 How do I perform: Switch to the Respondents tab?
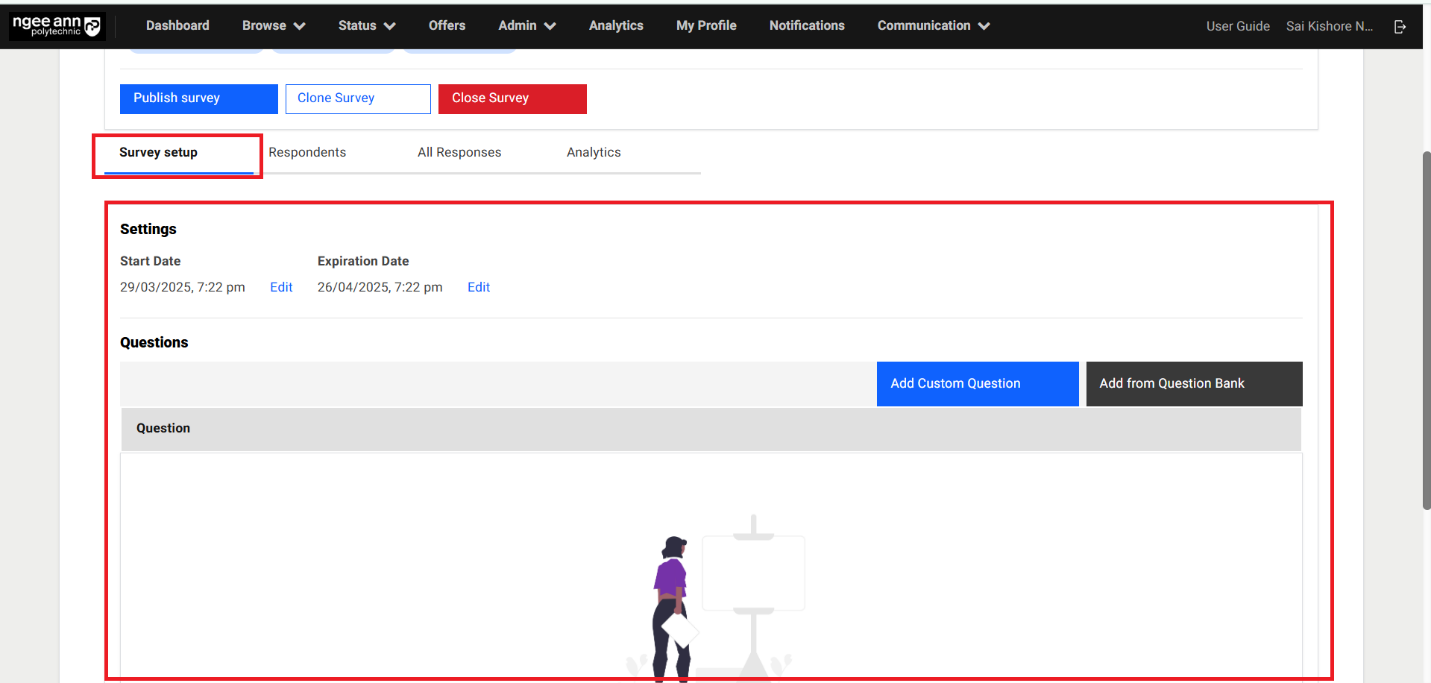[x=307, y=153]
